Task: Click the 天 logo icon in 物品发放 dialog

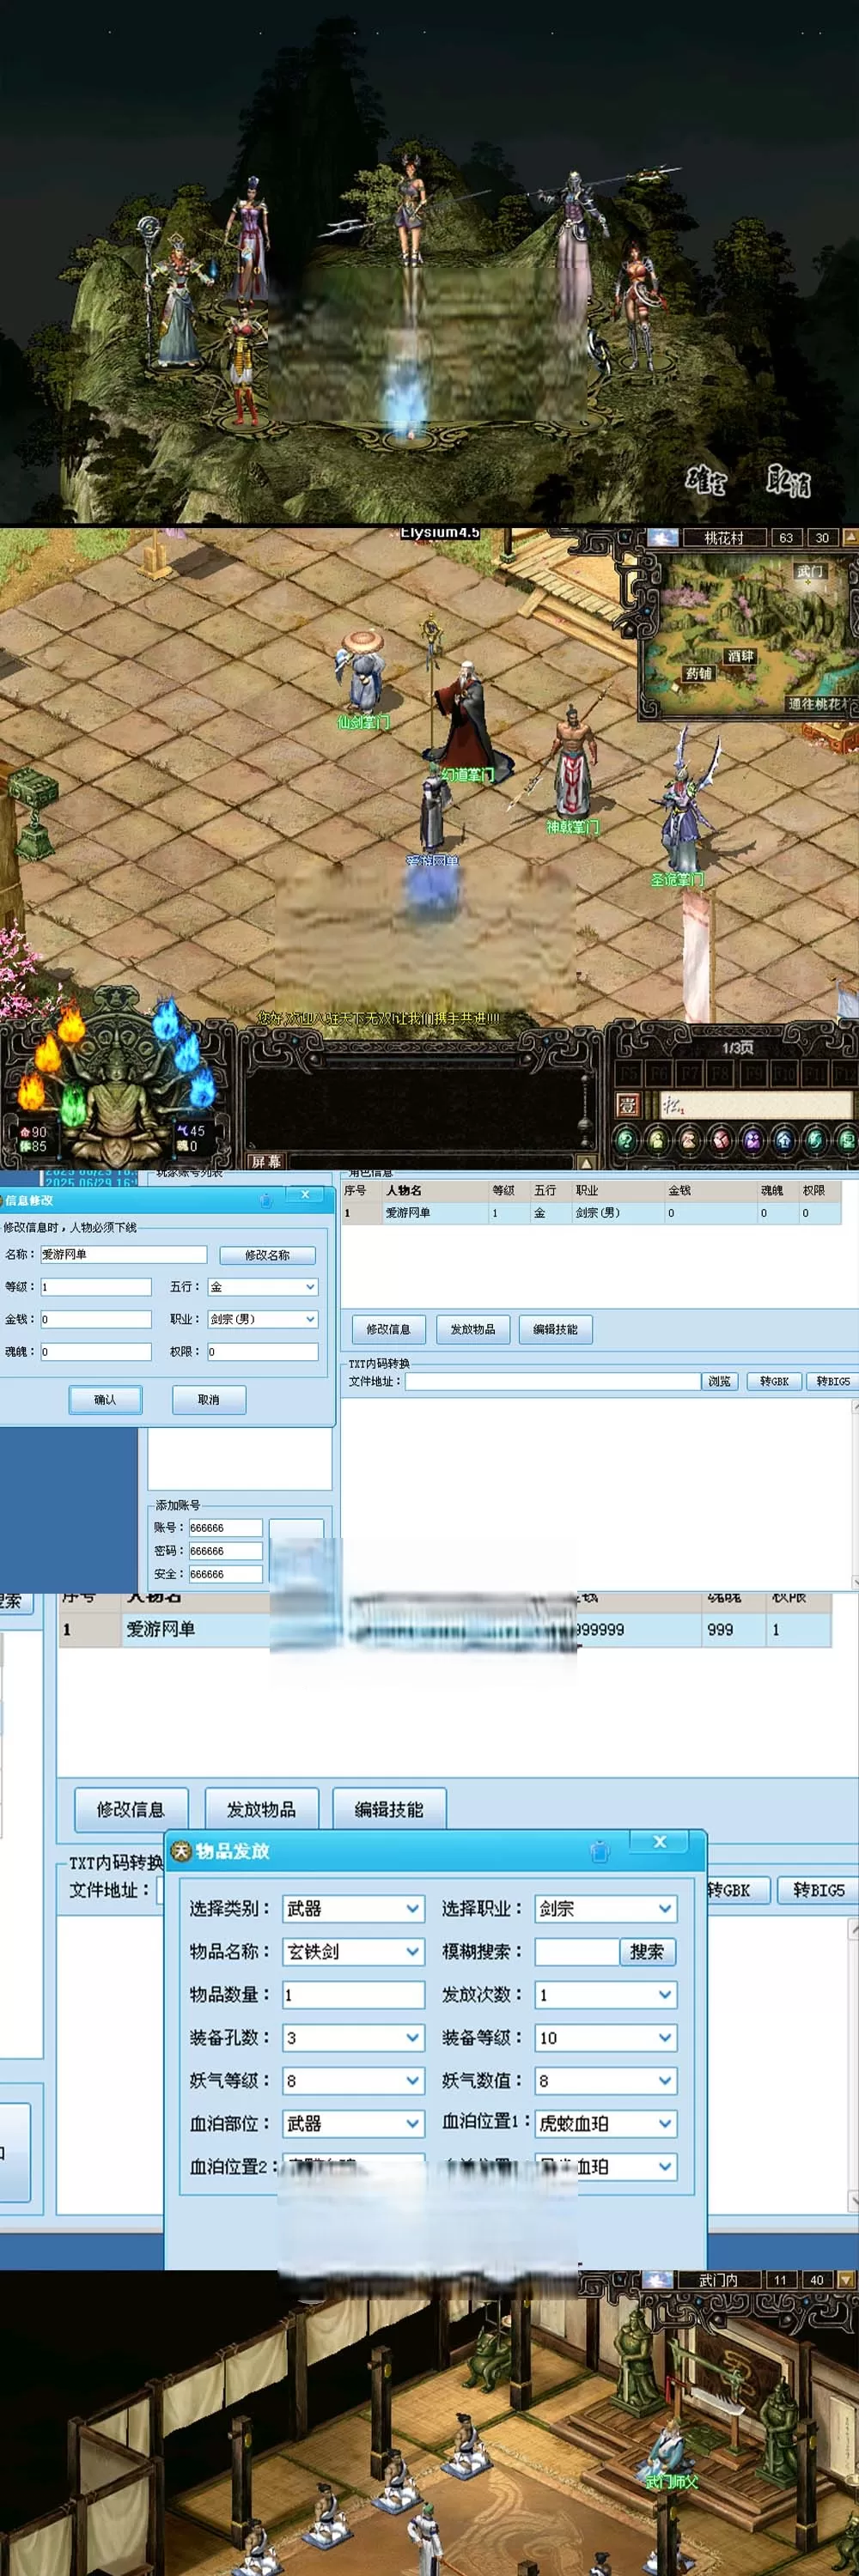Action: (181, 1851)
